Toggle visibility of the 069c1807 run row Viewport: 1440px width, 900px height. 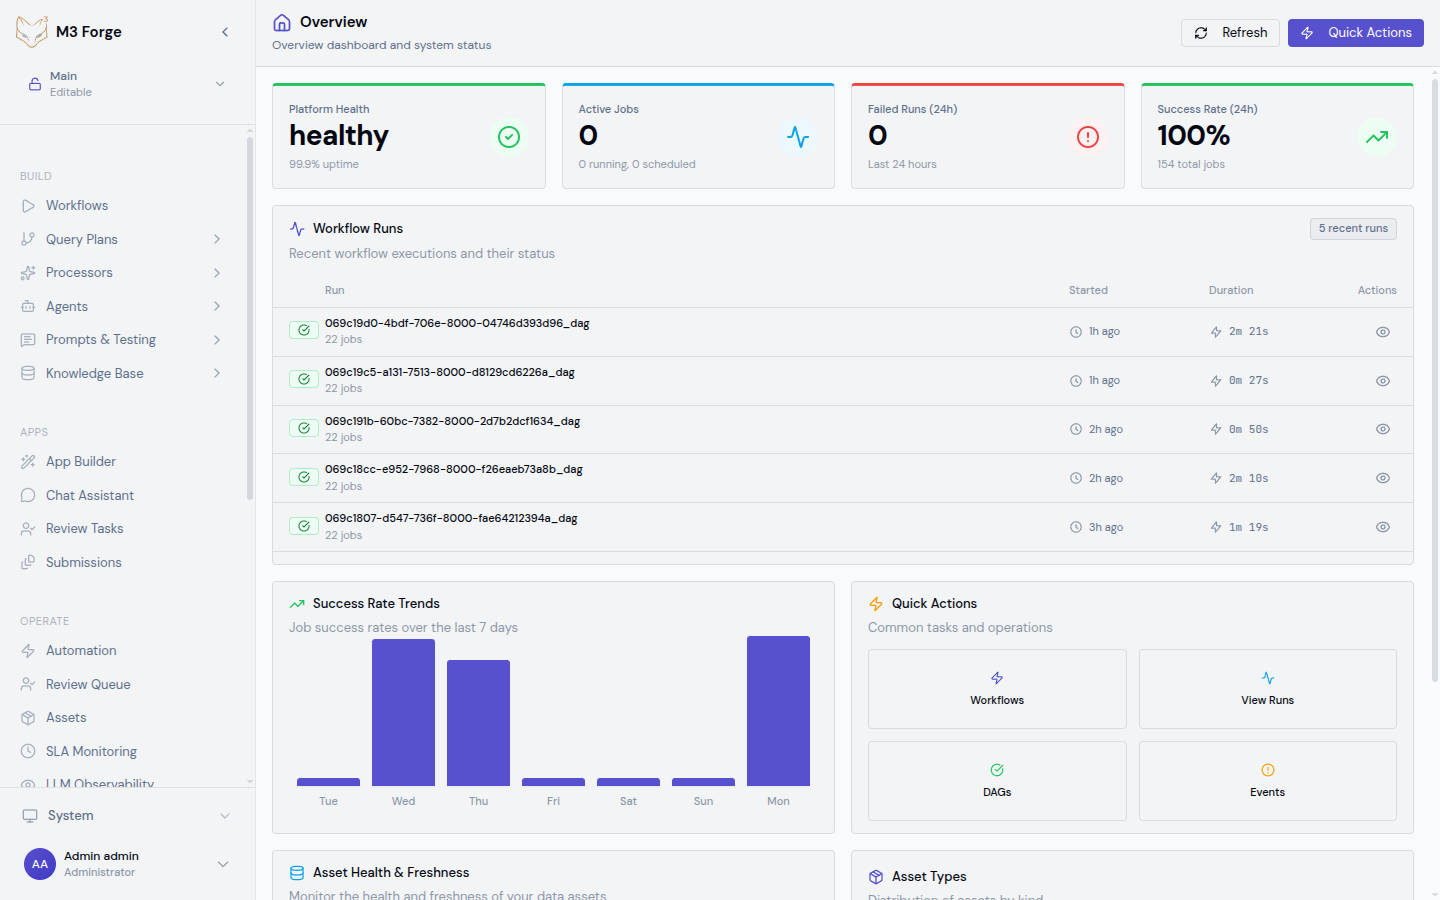[x=1383, y=526]
